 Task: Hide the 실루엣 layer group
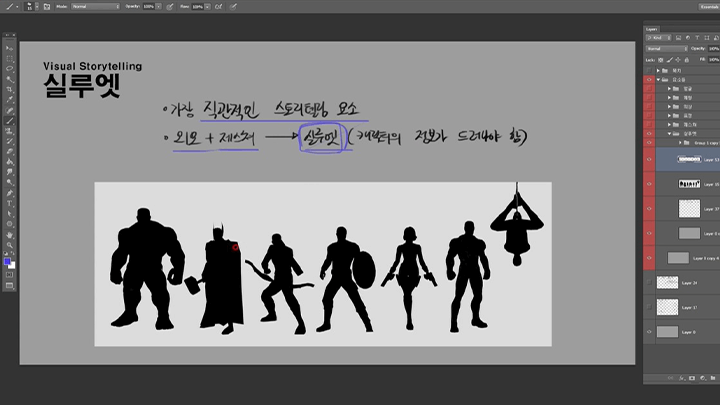pos(649,134)
